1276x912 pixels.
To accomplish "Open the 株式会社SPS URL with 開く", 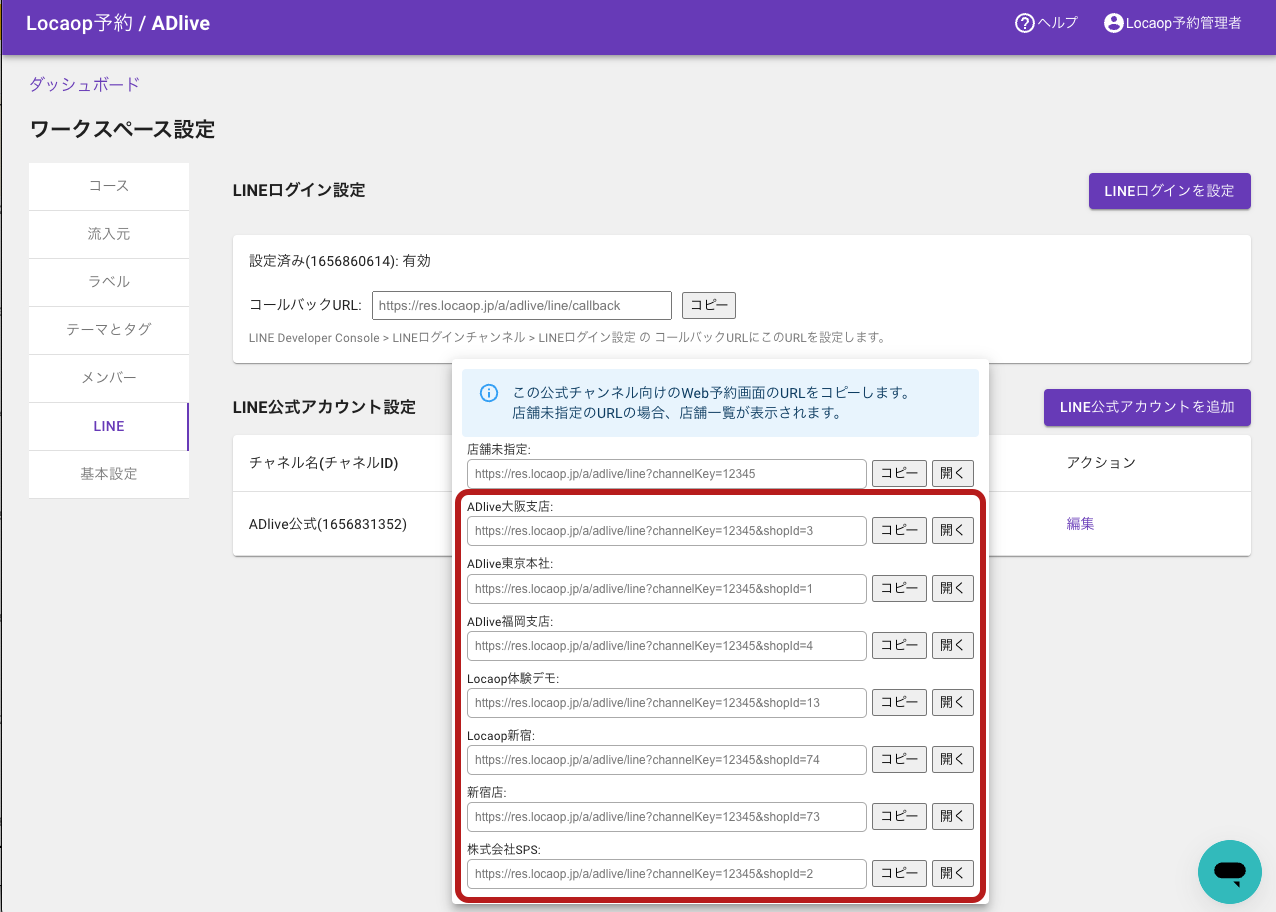I will point(953,874).
